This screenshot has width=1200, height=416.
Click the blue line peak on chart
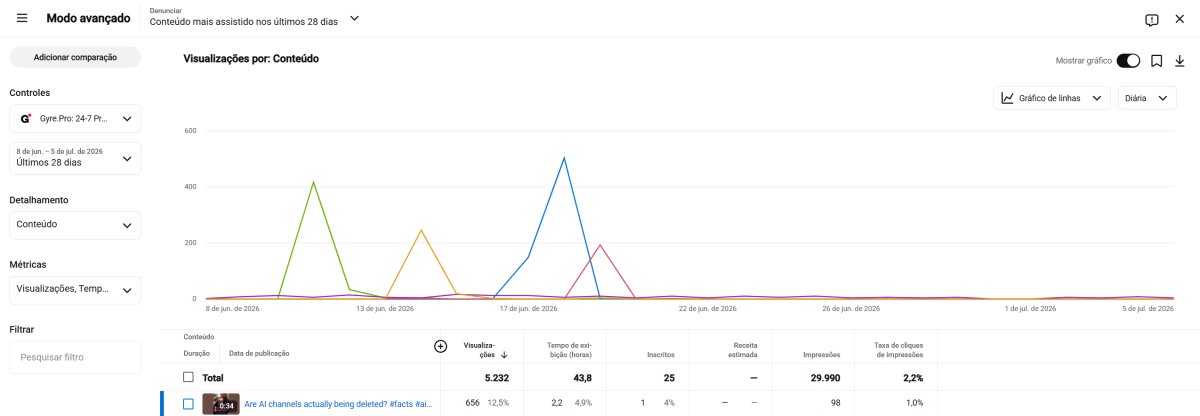tap(564, 158)
